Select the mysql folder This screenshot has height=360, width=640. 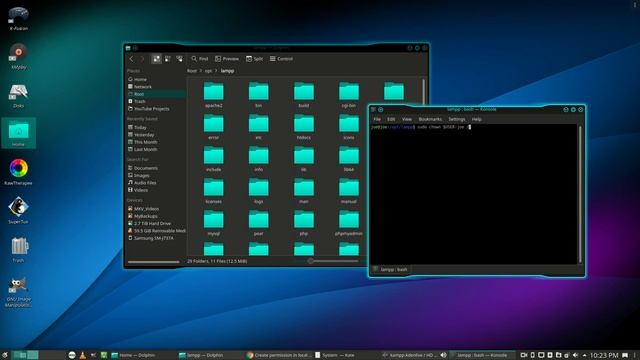point(213,223)
